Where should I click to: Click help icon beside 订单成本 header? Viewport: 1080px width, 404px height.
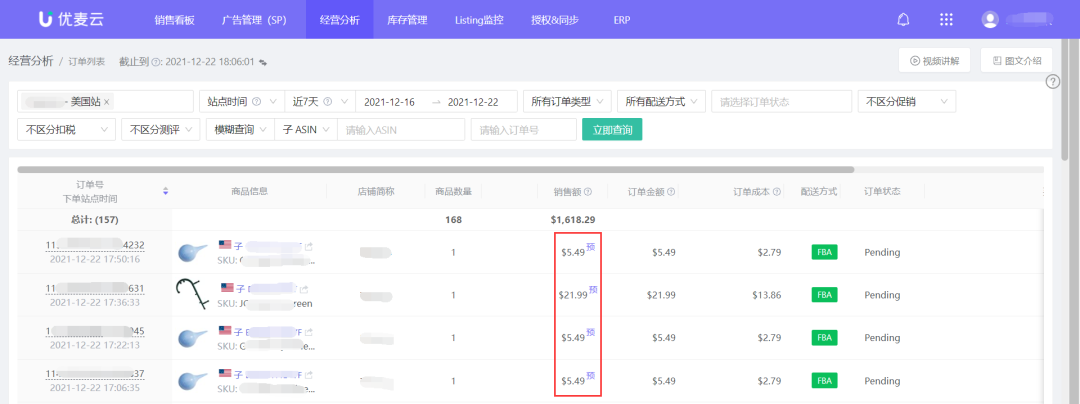tap(776, 192)
